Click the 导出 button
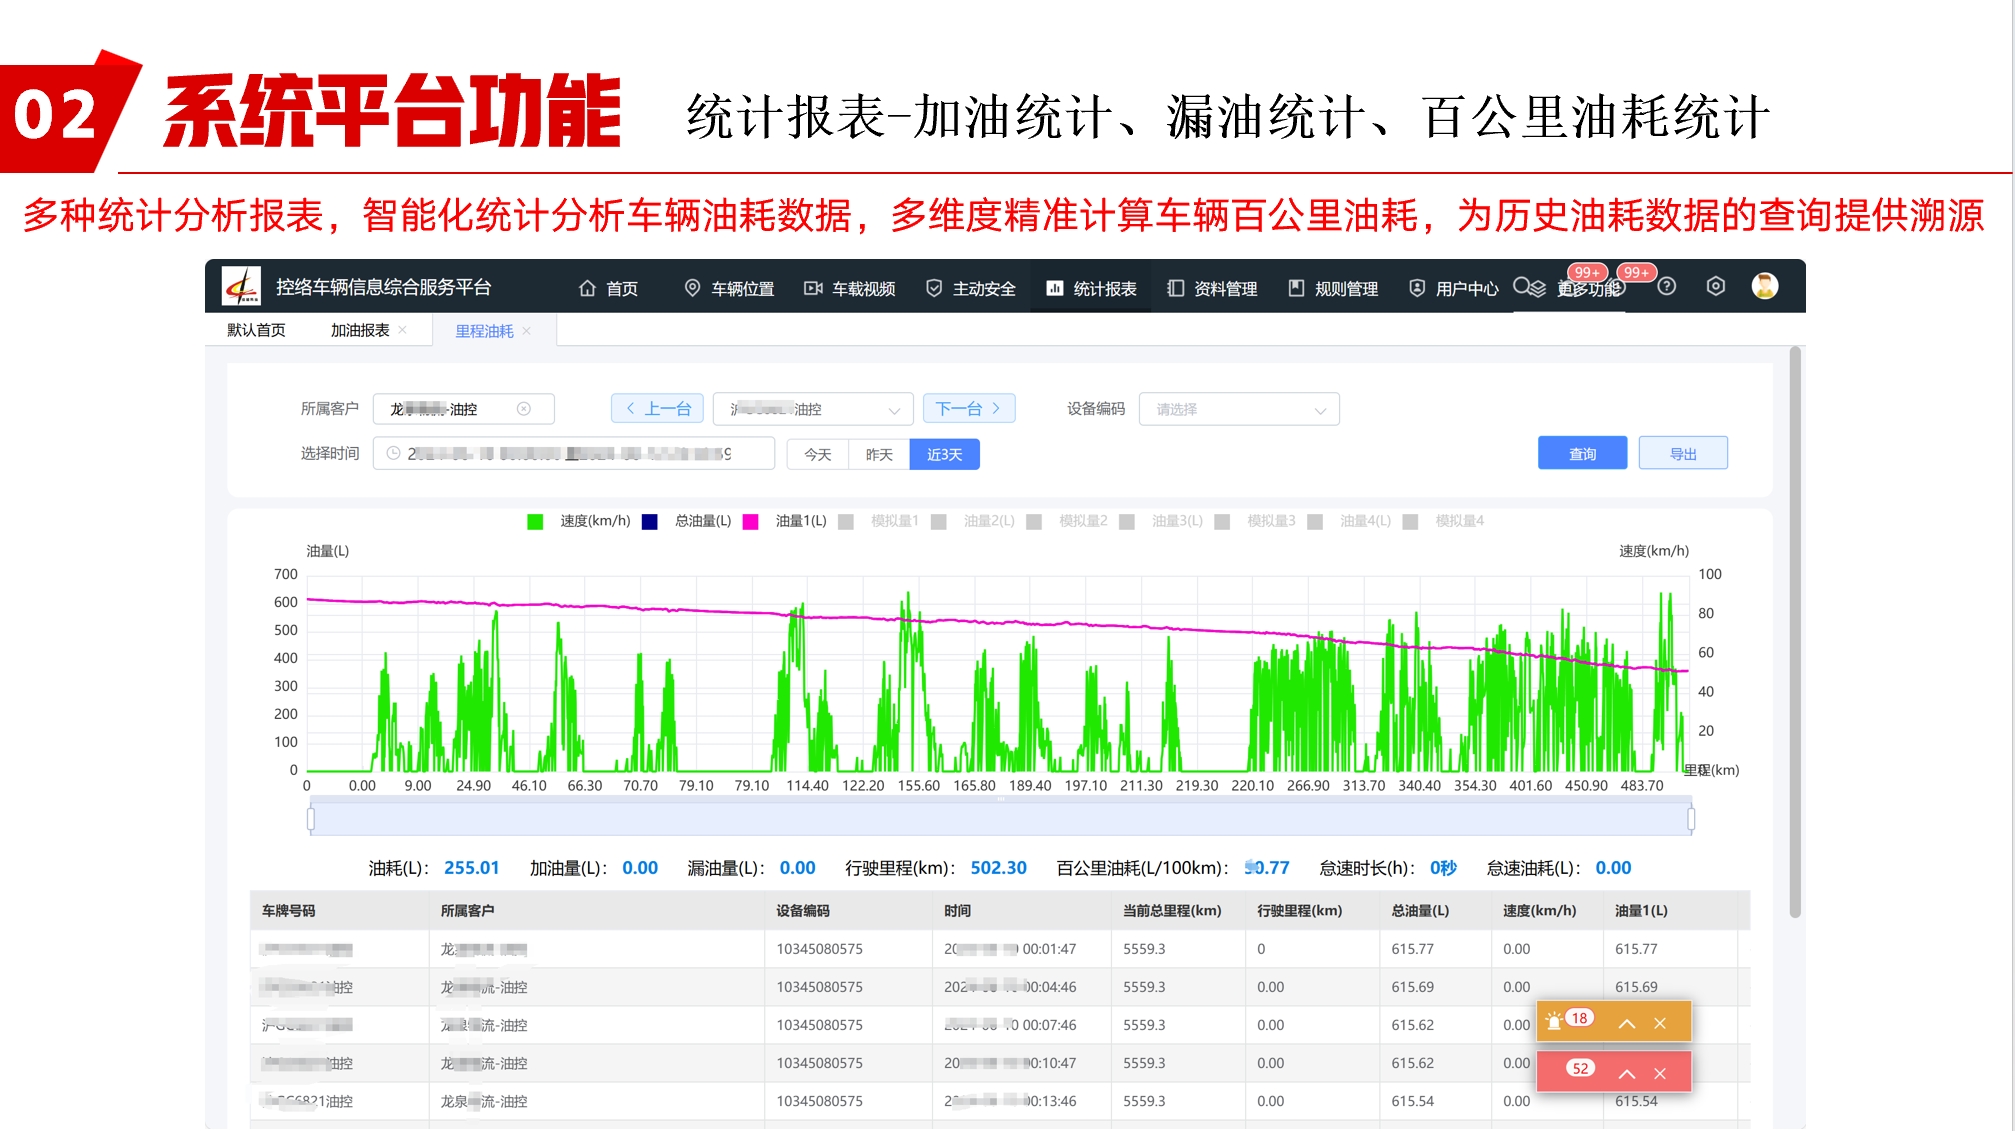Viewport: 2015px width, 1131px height. pyautogui.click(x=1683, y=454)
